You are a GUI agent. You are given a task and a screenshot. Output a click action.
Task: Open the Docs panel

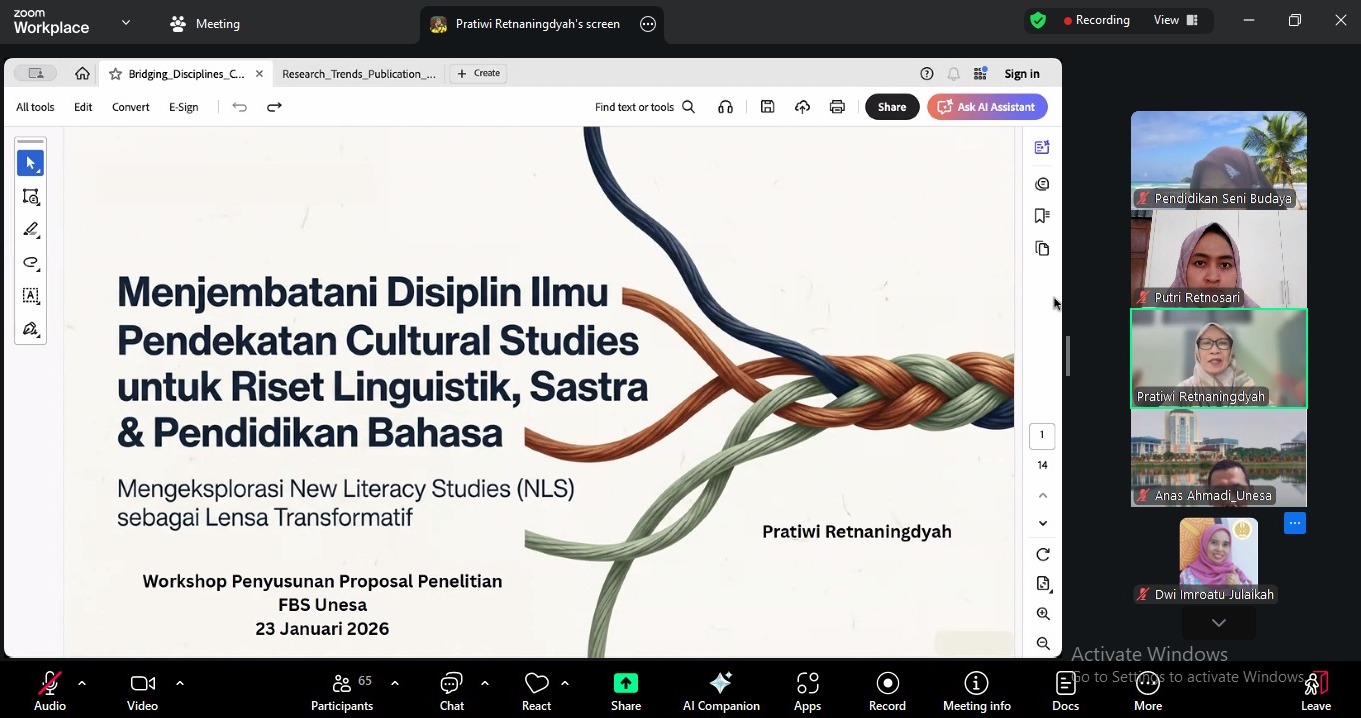[1065, 691]
